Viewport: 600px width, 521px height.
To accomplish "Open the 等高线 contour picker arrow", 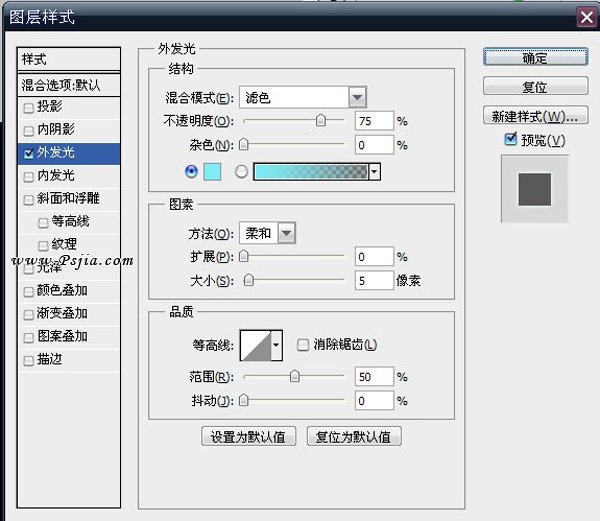I will [x=276, y=345].
